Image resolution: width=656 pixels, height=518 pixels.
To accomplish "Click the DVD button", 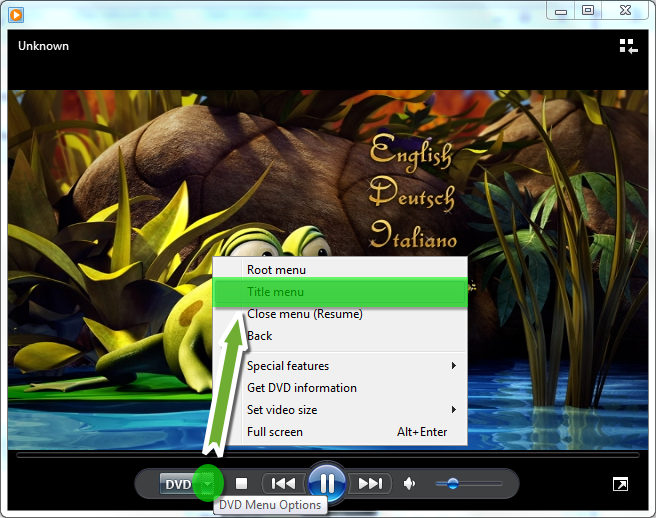I will coord(179,484).
